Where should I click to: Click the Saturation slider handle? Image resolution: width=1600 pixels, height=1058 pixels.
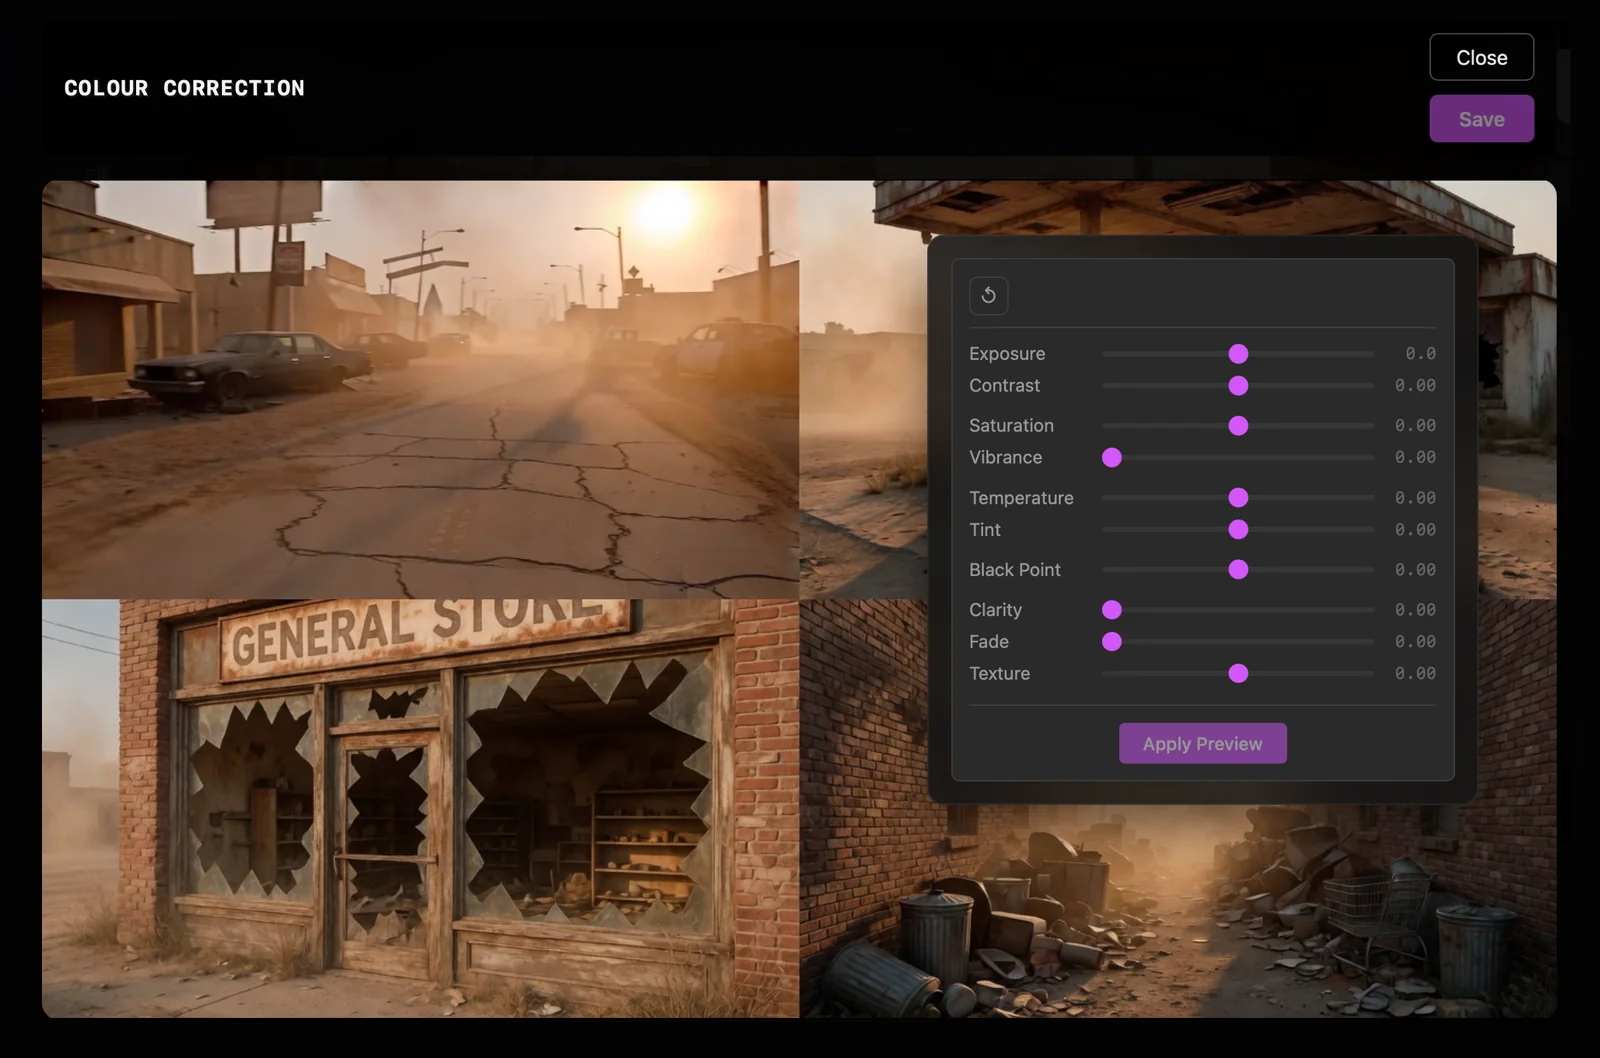pos(1238,426)
